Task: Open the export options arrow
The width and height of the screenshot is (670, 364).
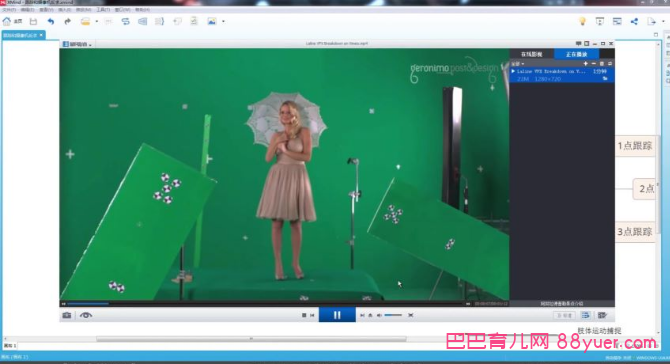Action: point(663,21)
